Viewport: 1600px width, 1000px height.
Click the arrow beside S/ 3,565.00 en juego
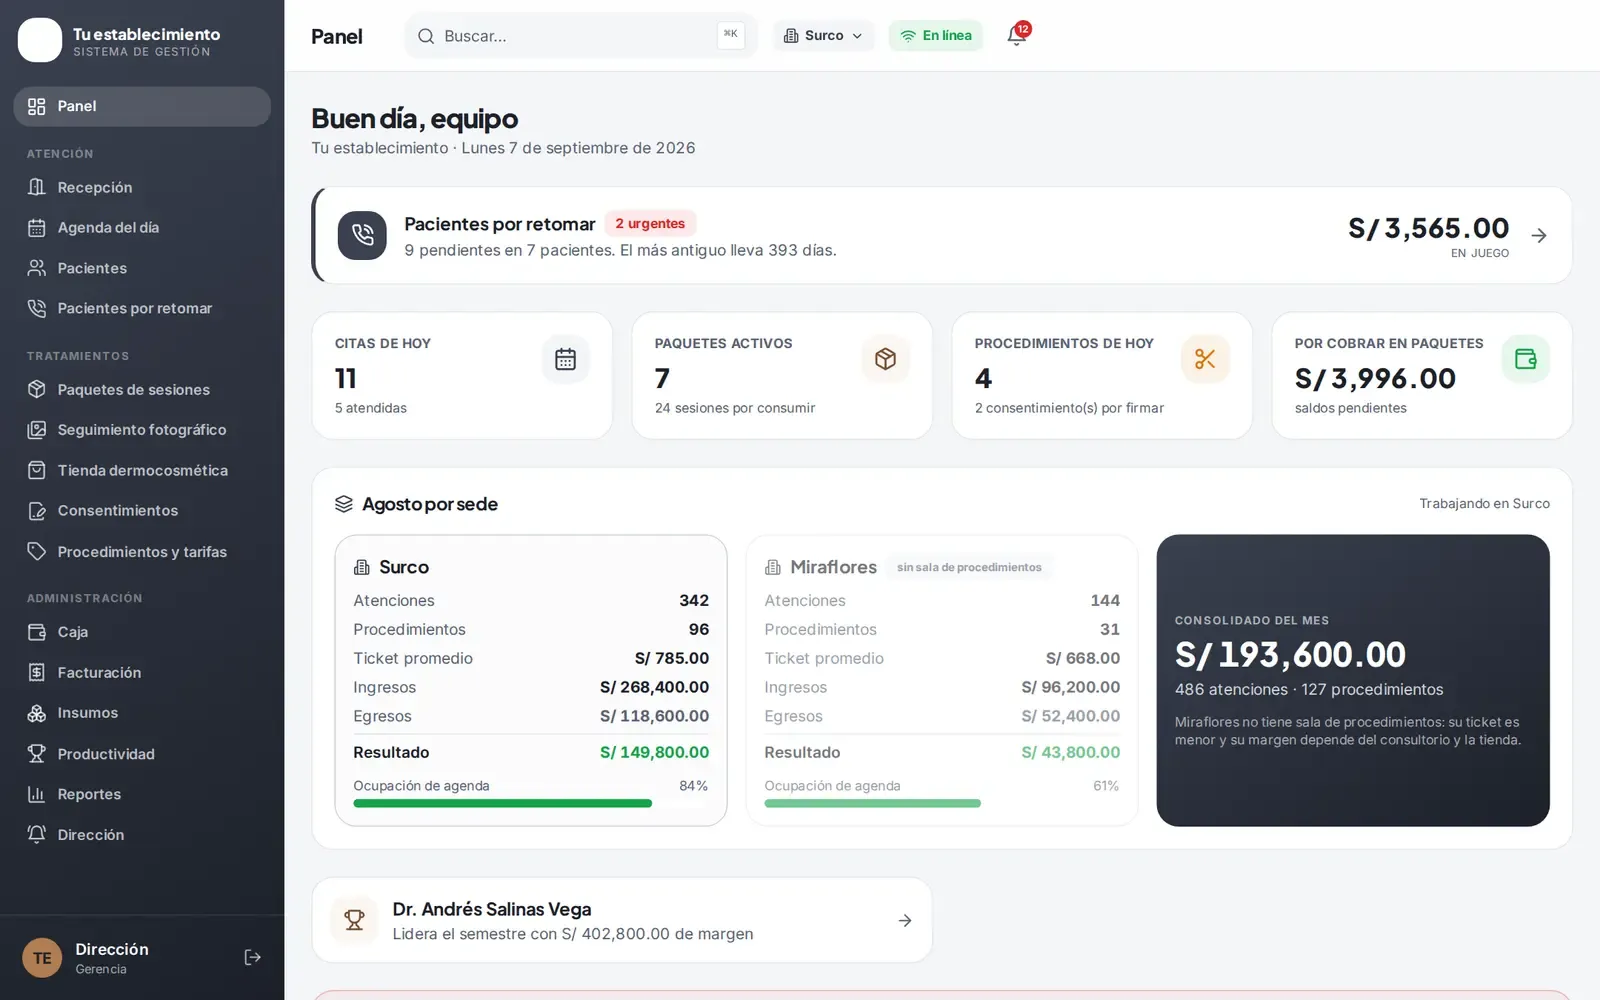click(x=1539, y=236)
